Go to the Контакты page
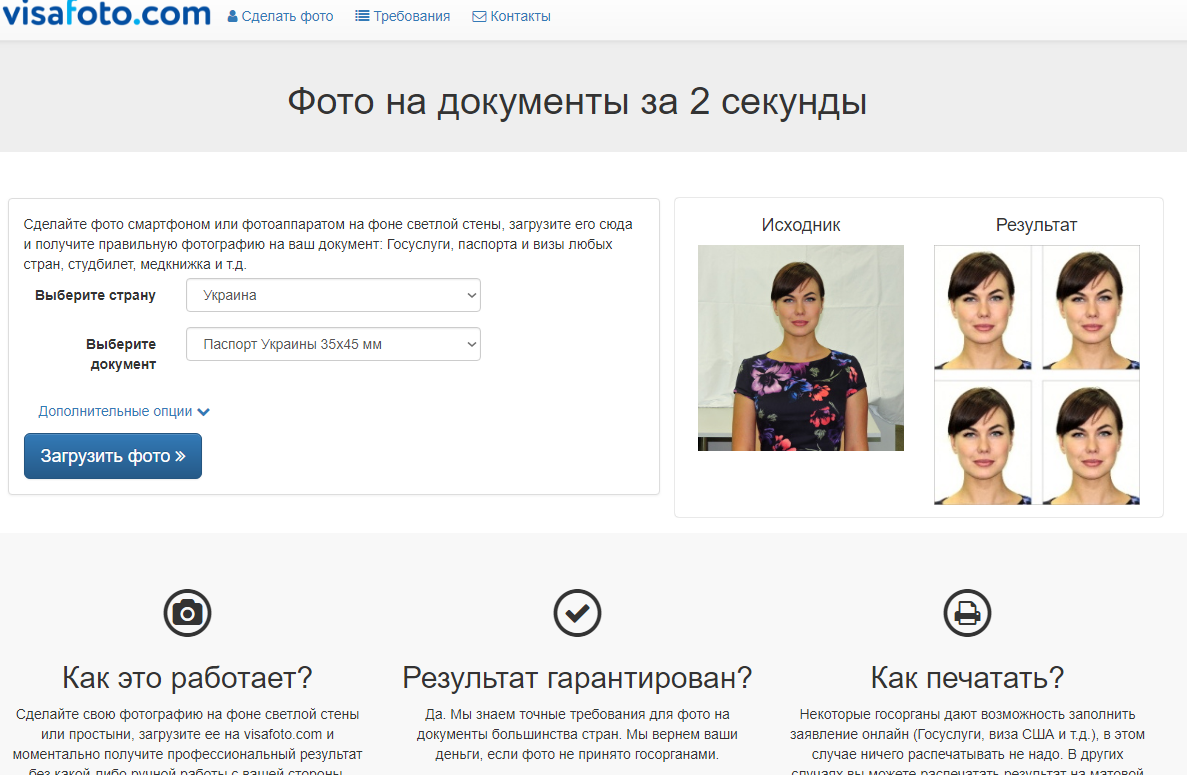Image resolution: width=1187 pixels, height=775 pixels. pyautogui.click(x=520, y=17)
